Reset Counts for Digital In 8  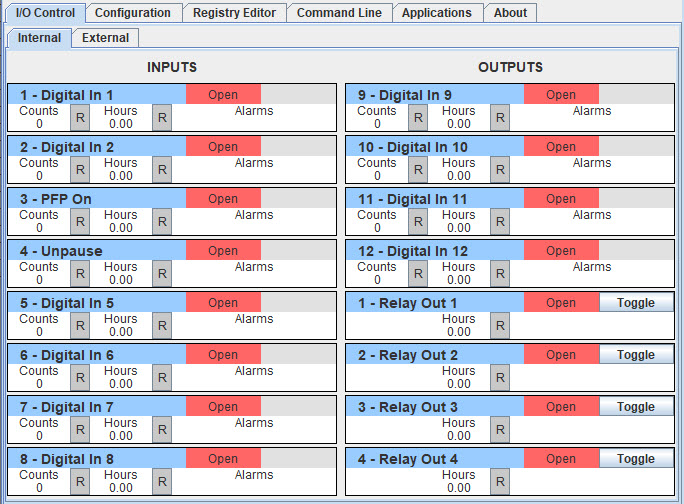[x=80, y=481]
